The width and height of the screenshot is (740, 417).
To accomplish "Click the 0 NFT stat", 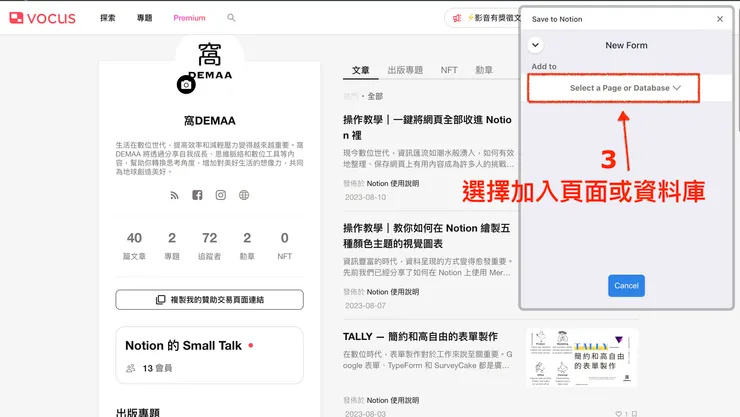I will 285,245.
